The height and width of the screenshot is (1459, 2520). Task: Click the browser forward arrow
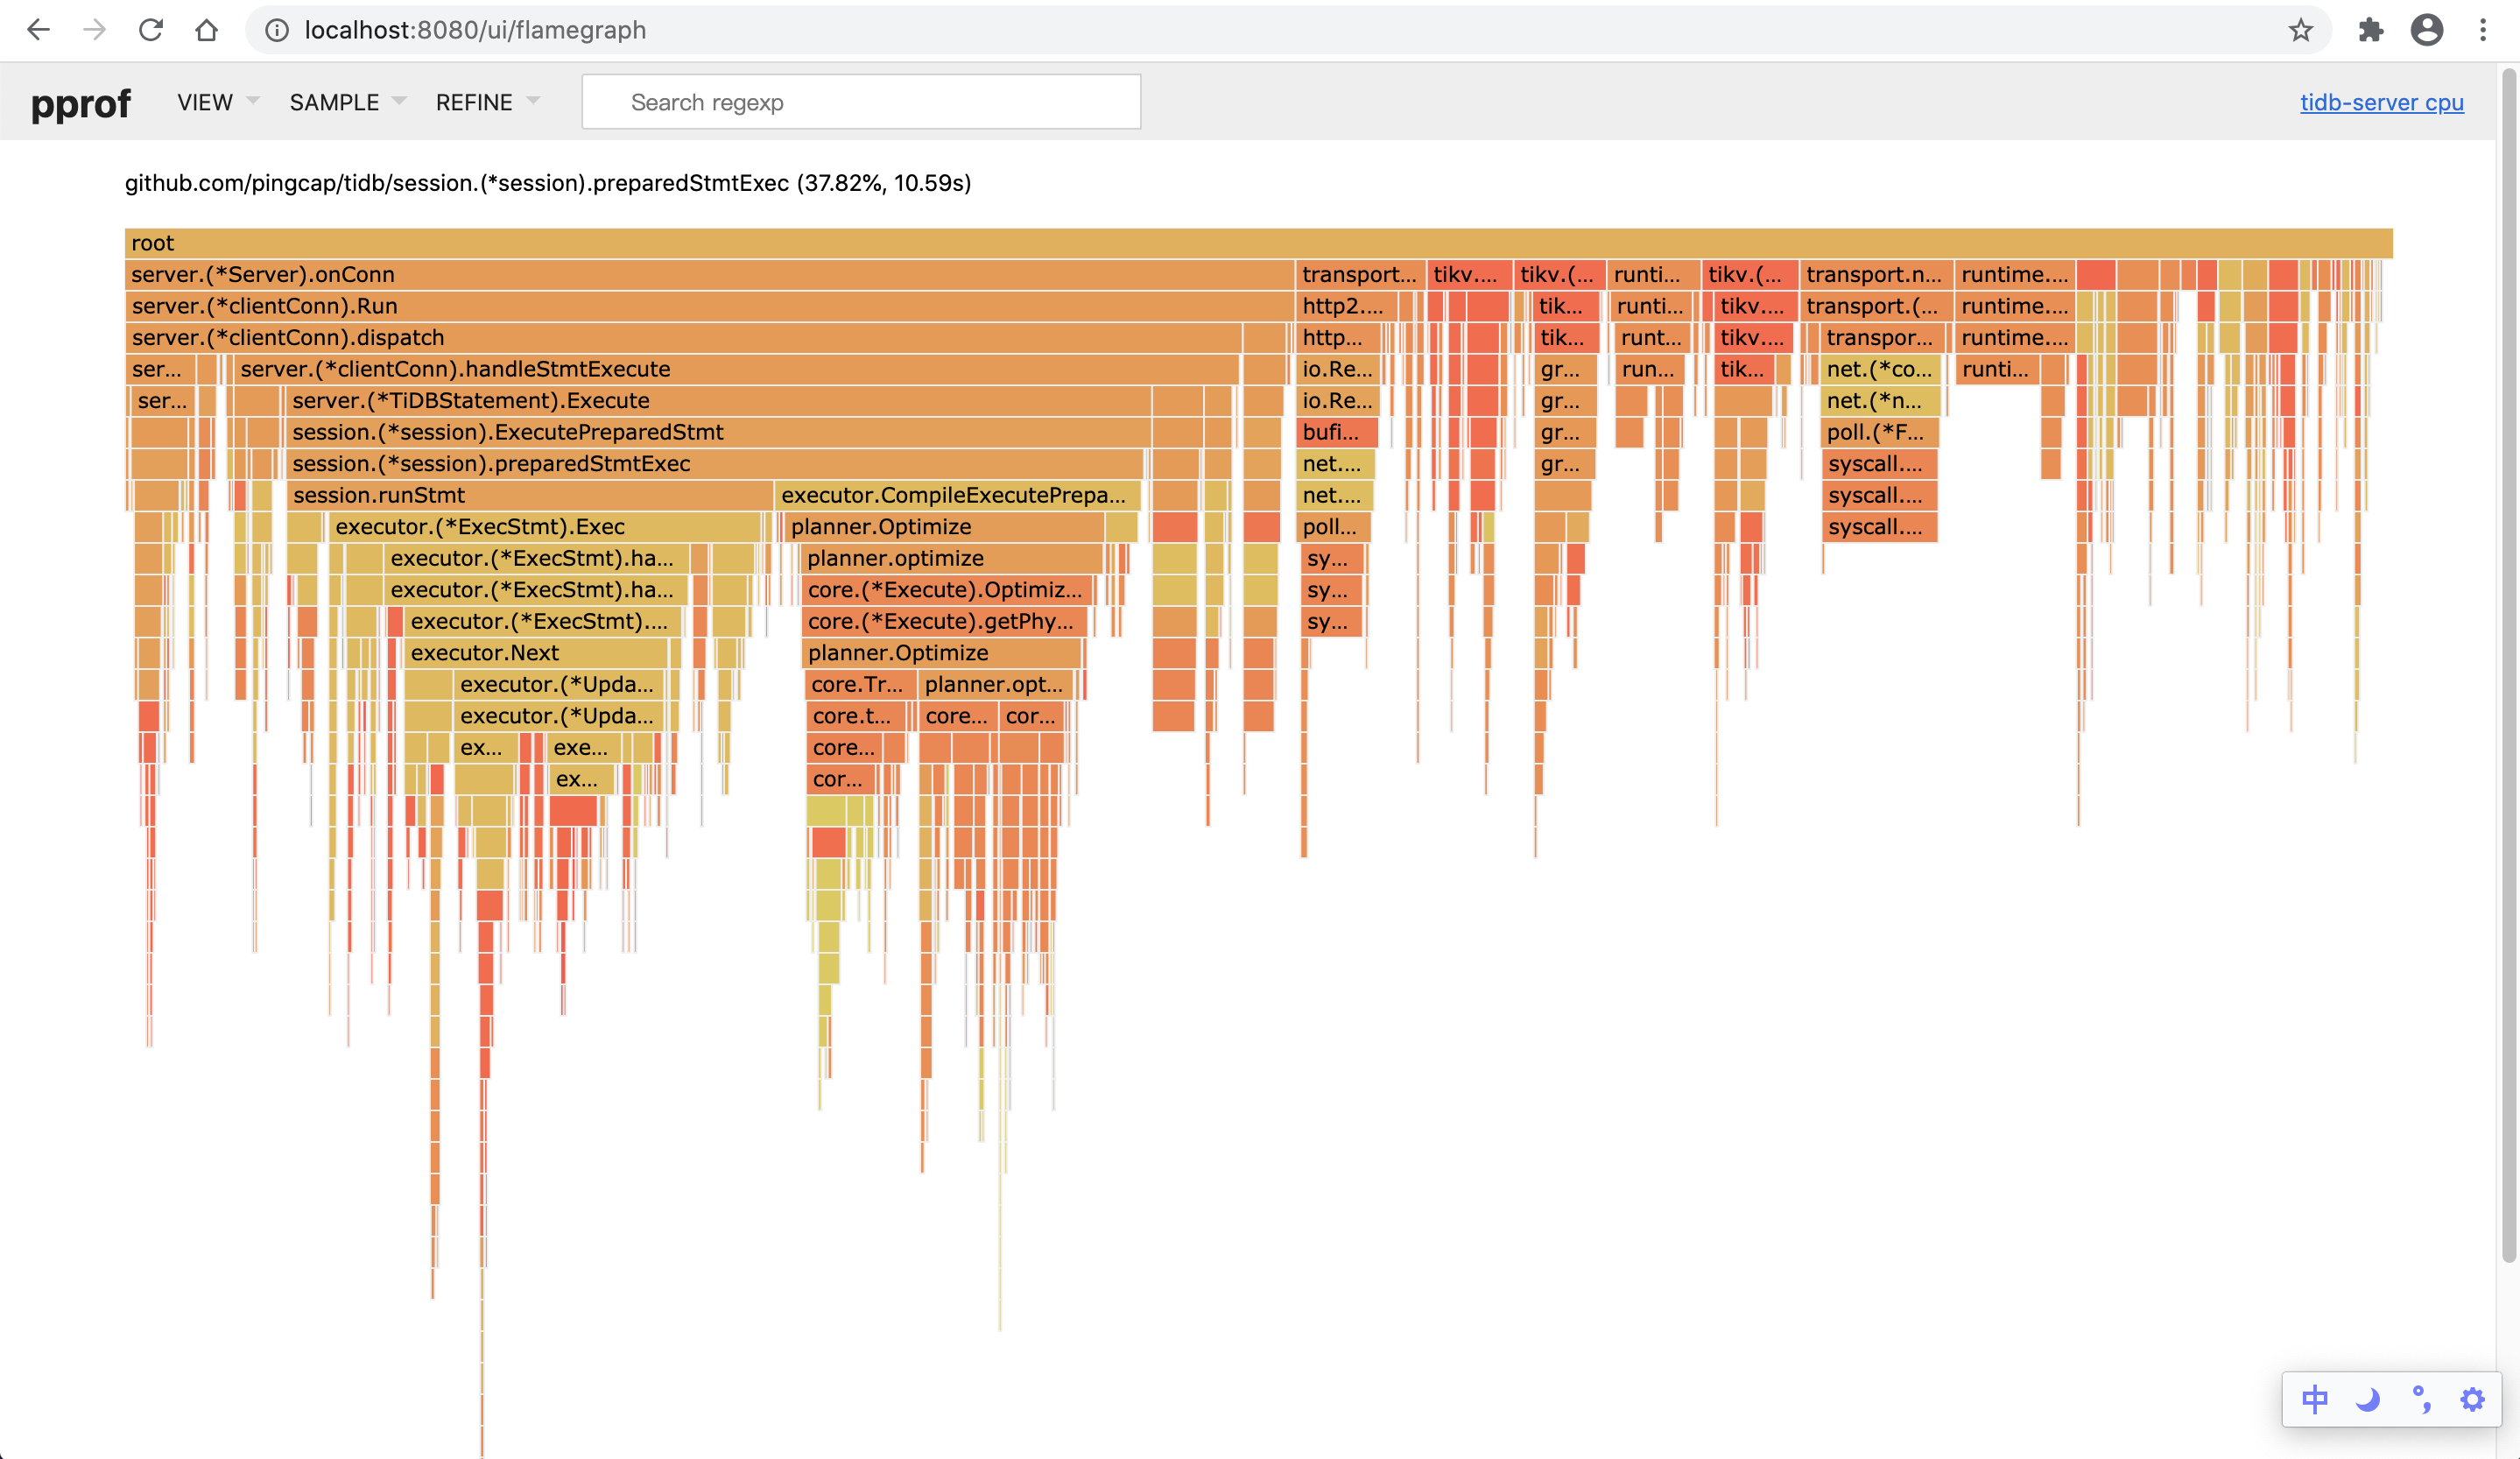click(94, 30)
